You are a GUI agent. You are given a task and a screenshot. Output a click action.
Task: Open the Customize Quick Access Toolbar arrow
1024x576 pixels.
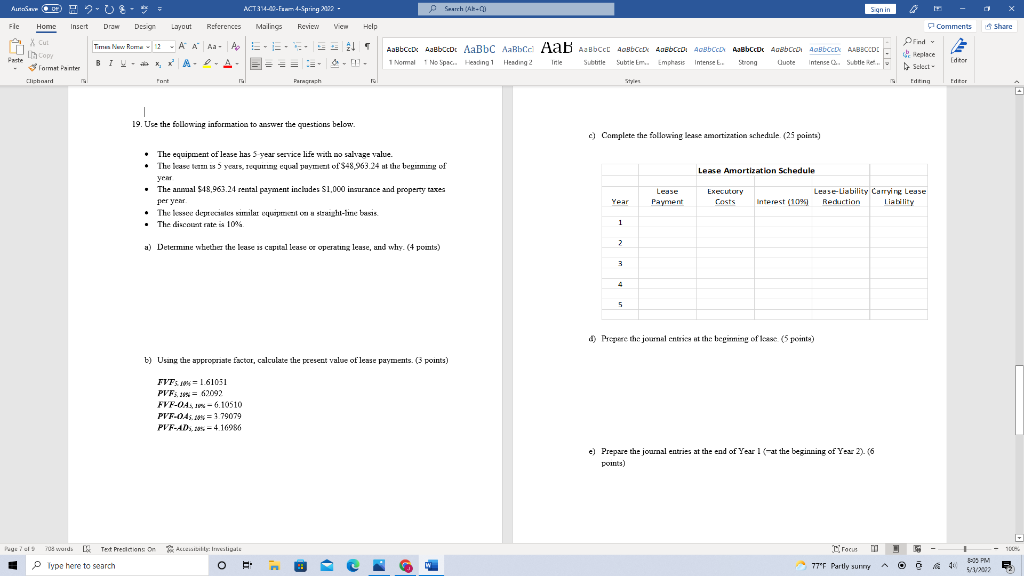(160, 9)
